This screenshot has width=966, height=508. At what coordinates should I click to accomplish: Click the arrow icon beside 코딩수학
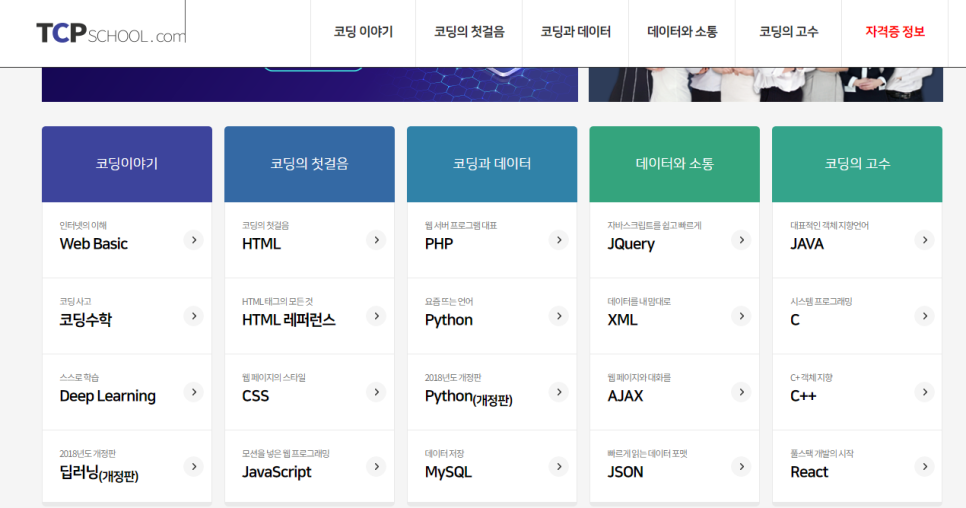point(193,316)
